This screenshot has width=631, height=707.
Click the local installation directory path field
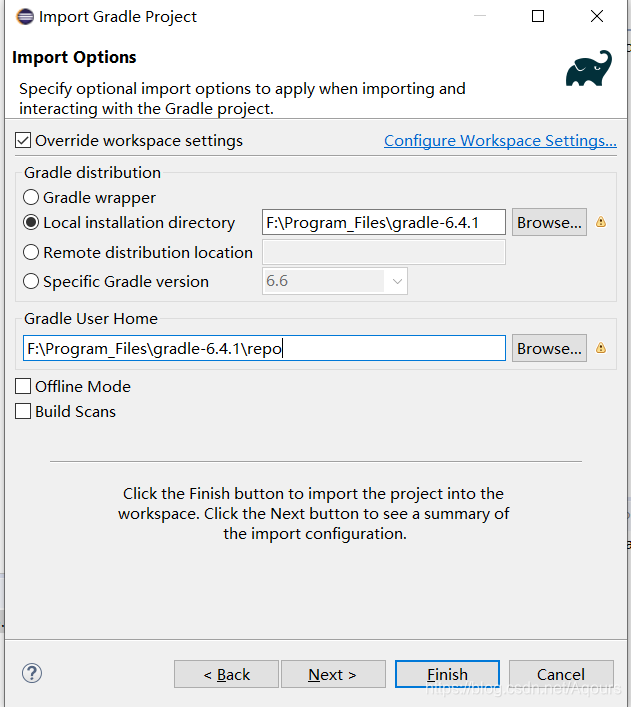coord(384,222)
